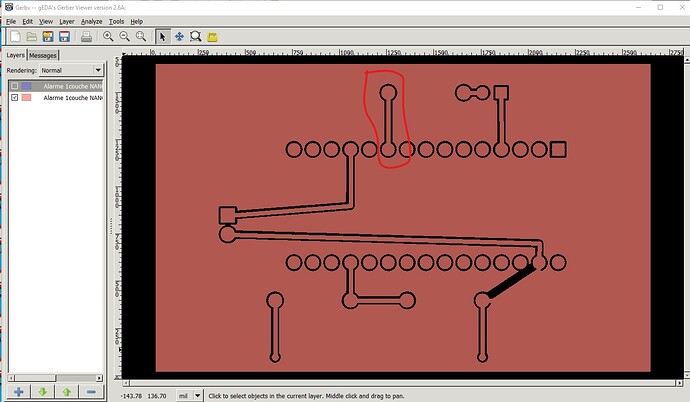This screenshot has width=690, height=402.
Task: Click the cursor coordinates -143.78 readout
Action: pyautogui.click(x=143, y=396)
